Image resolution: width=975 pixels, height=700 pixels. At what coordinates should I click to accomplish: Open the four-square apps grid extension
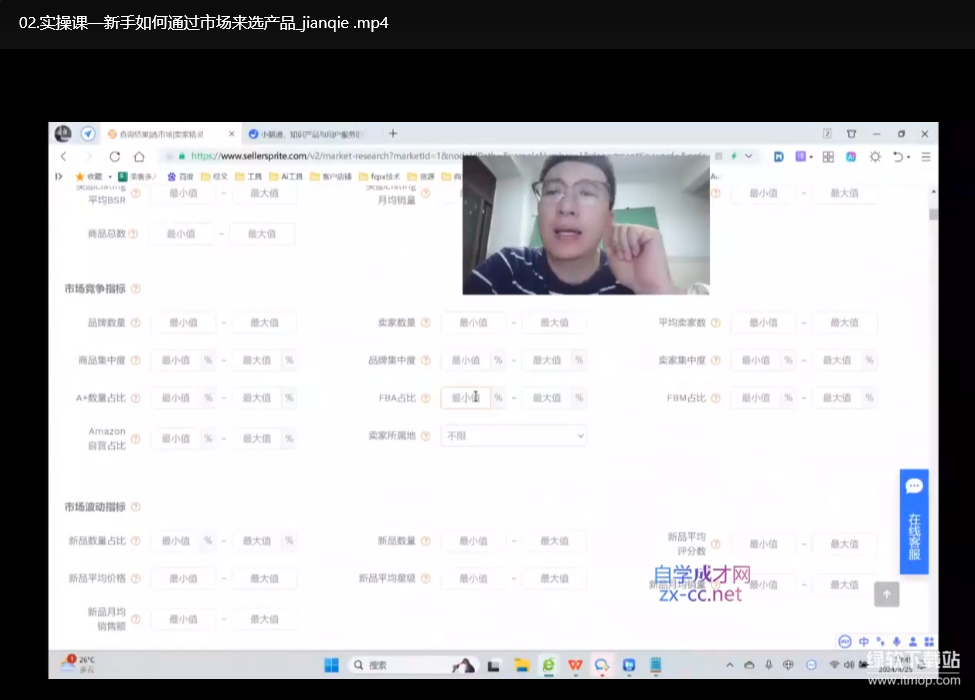tap(828, 157)
